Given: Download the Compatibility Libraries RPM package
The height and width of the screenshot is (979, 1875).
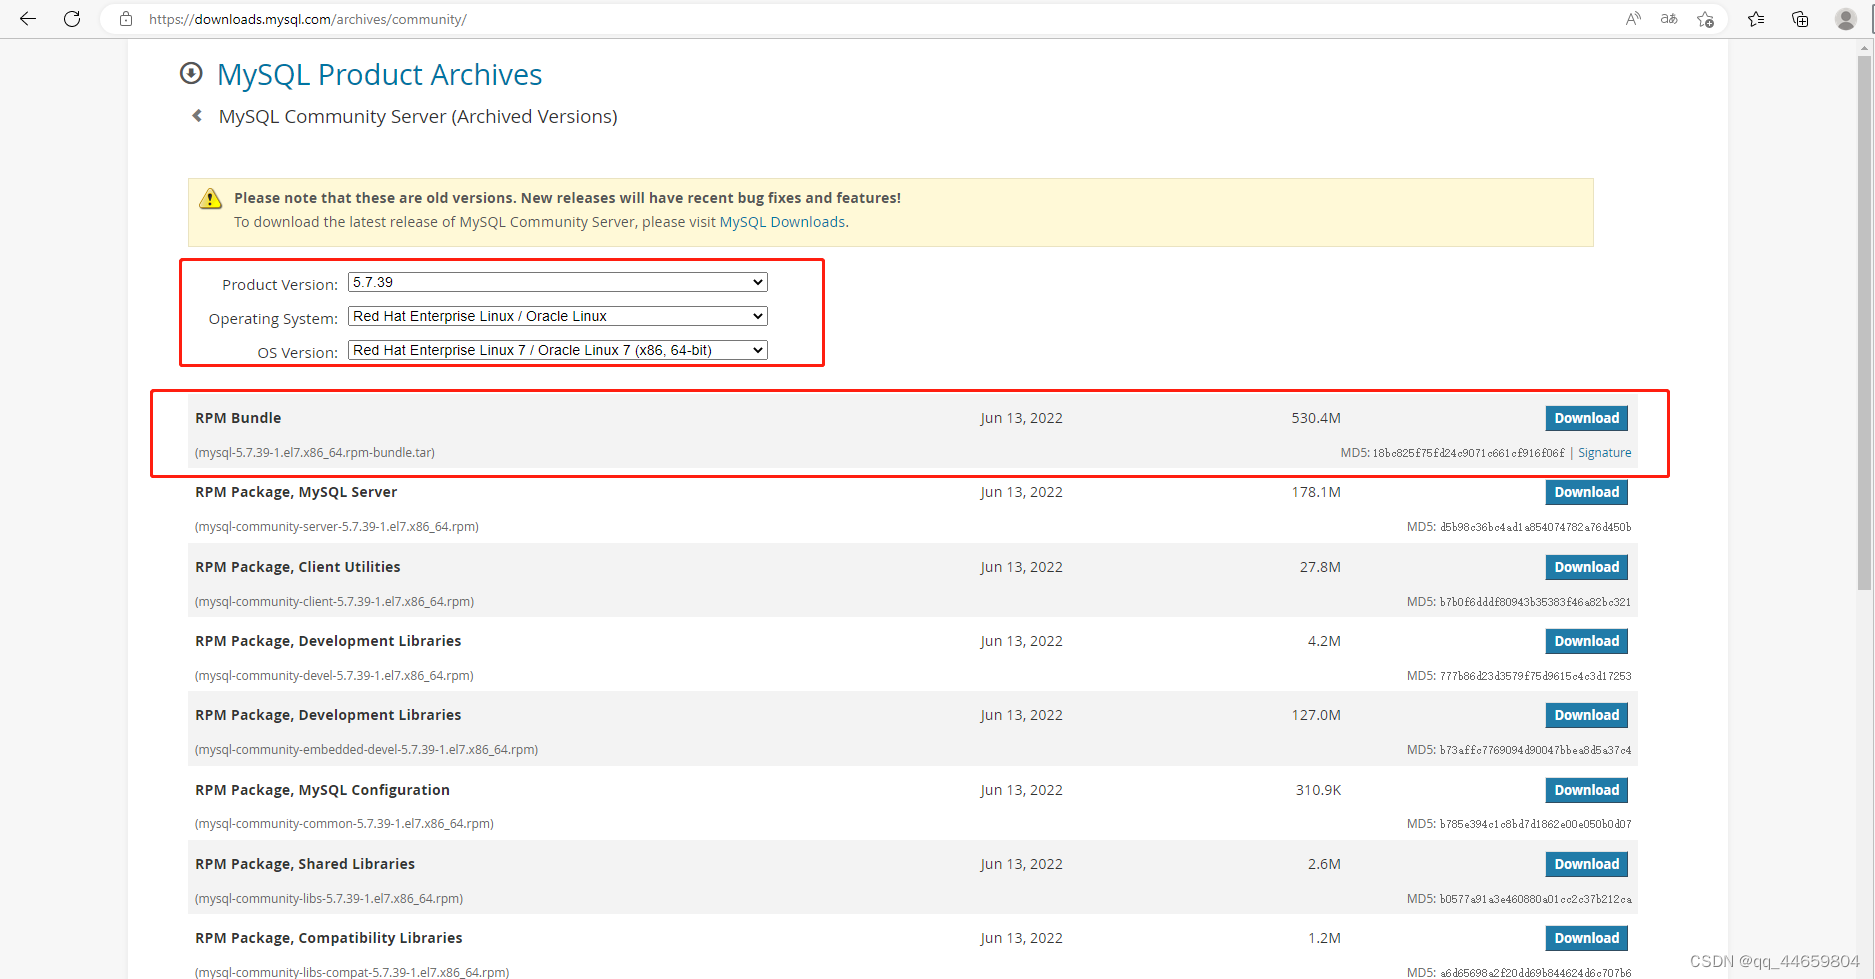Looking at the screenshot, I should click(1587, 938).
